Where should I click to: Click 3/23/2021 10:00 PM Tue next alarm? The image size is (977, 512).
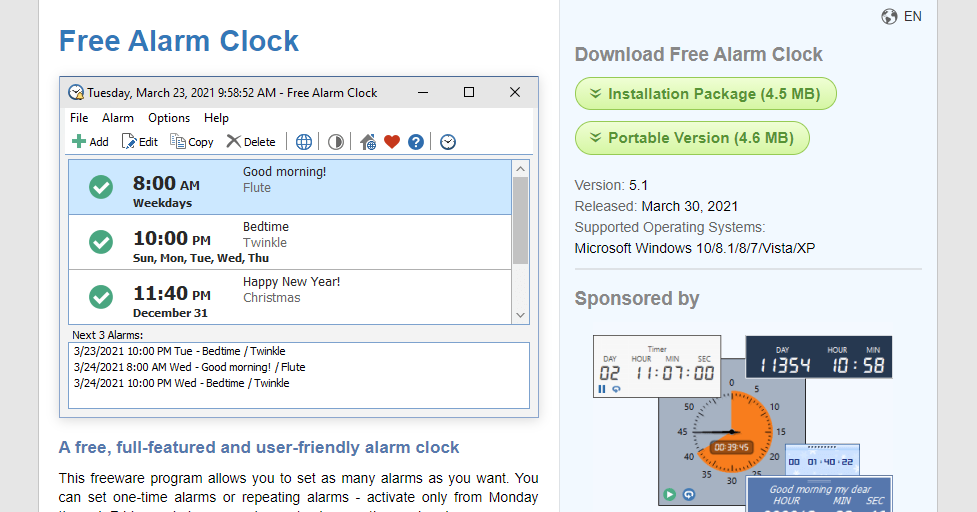pyautogui.click(x=179, y=351)
